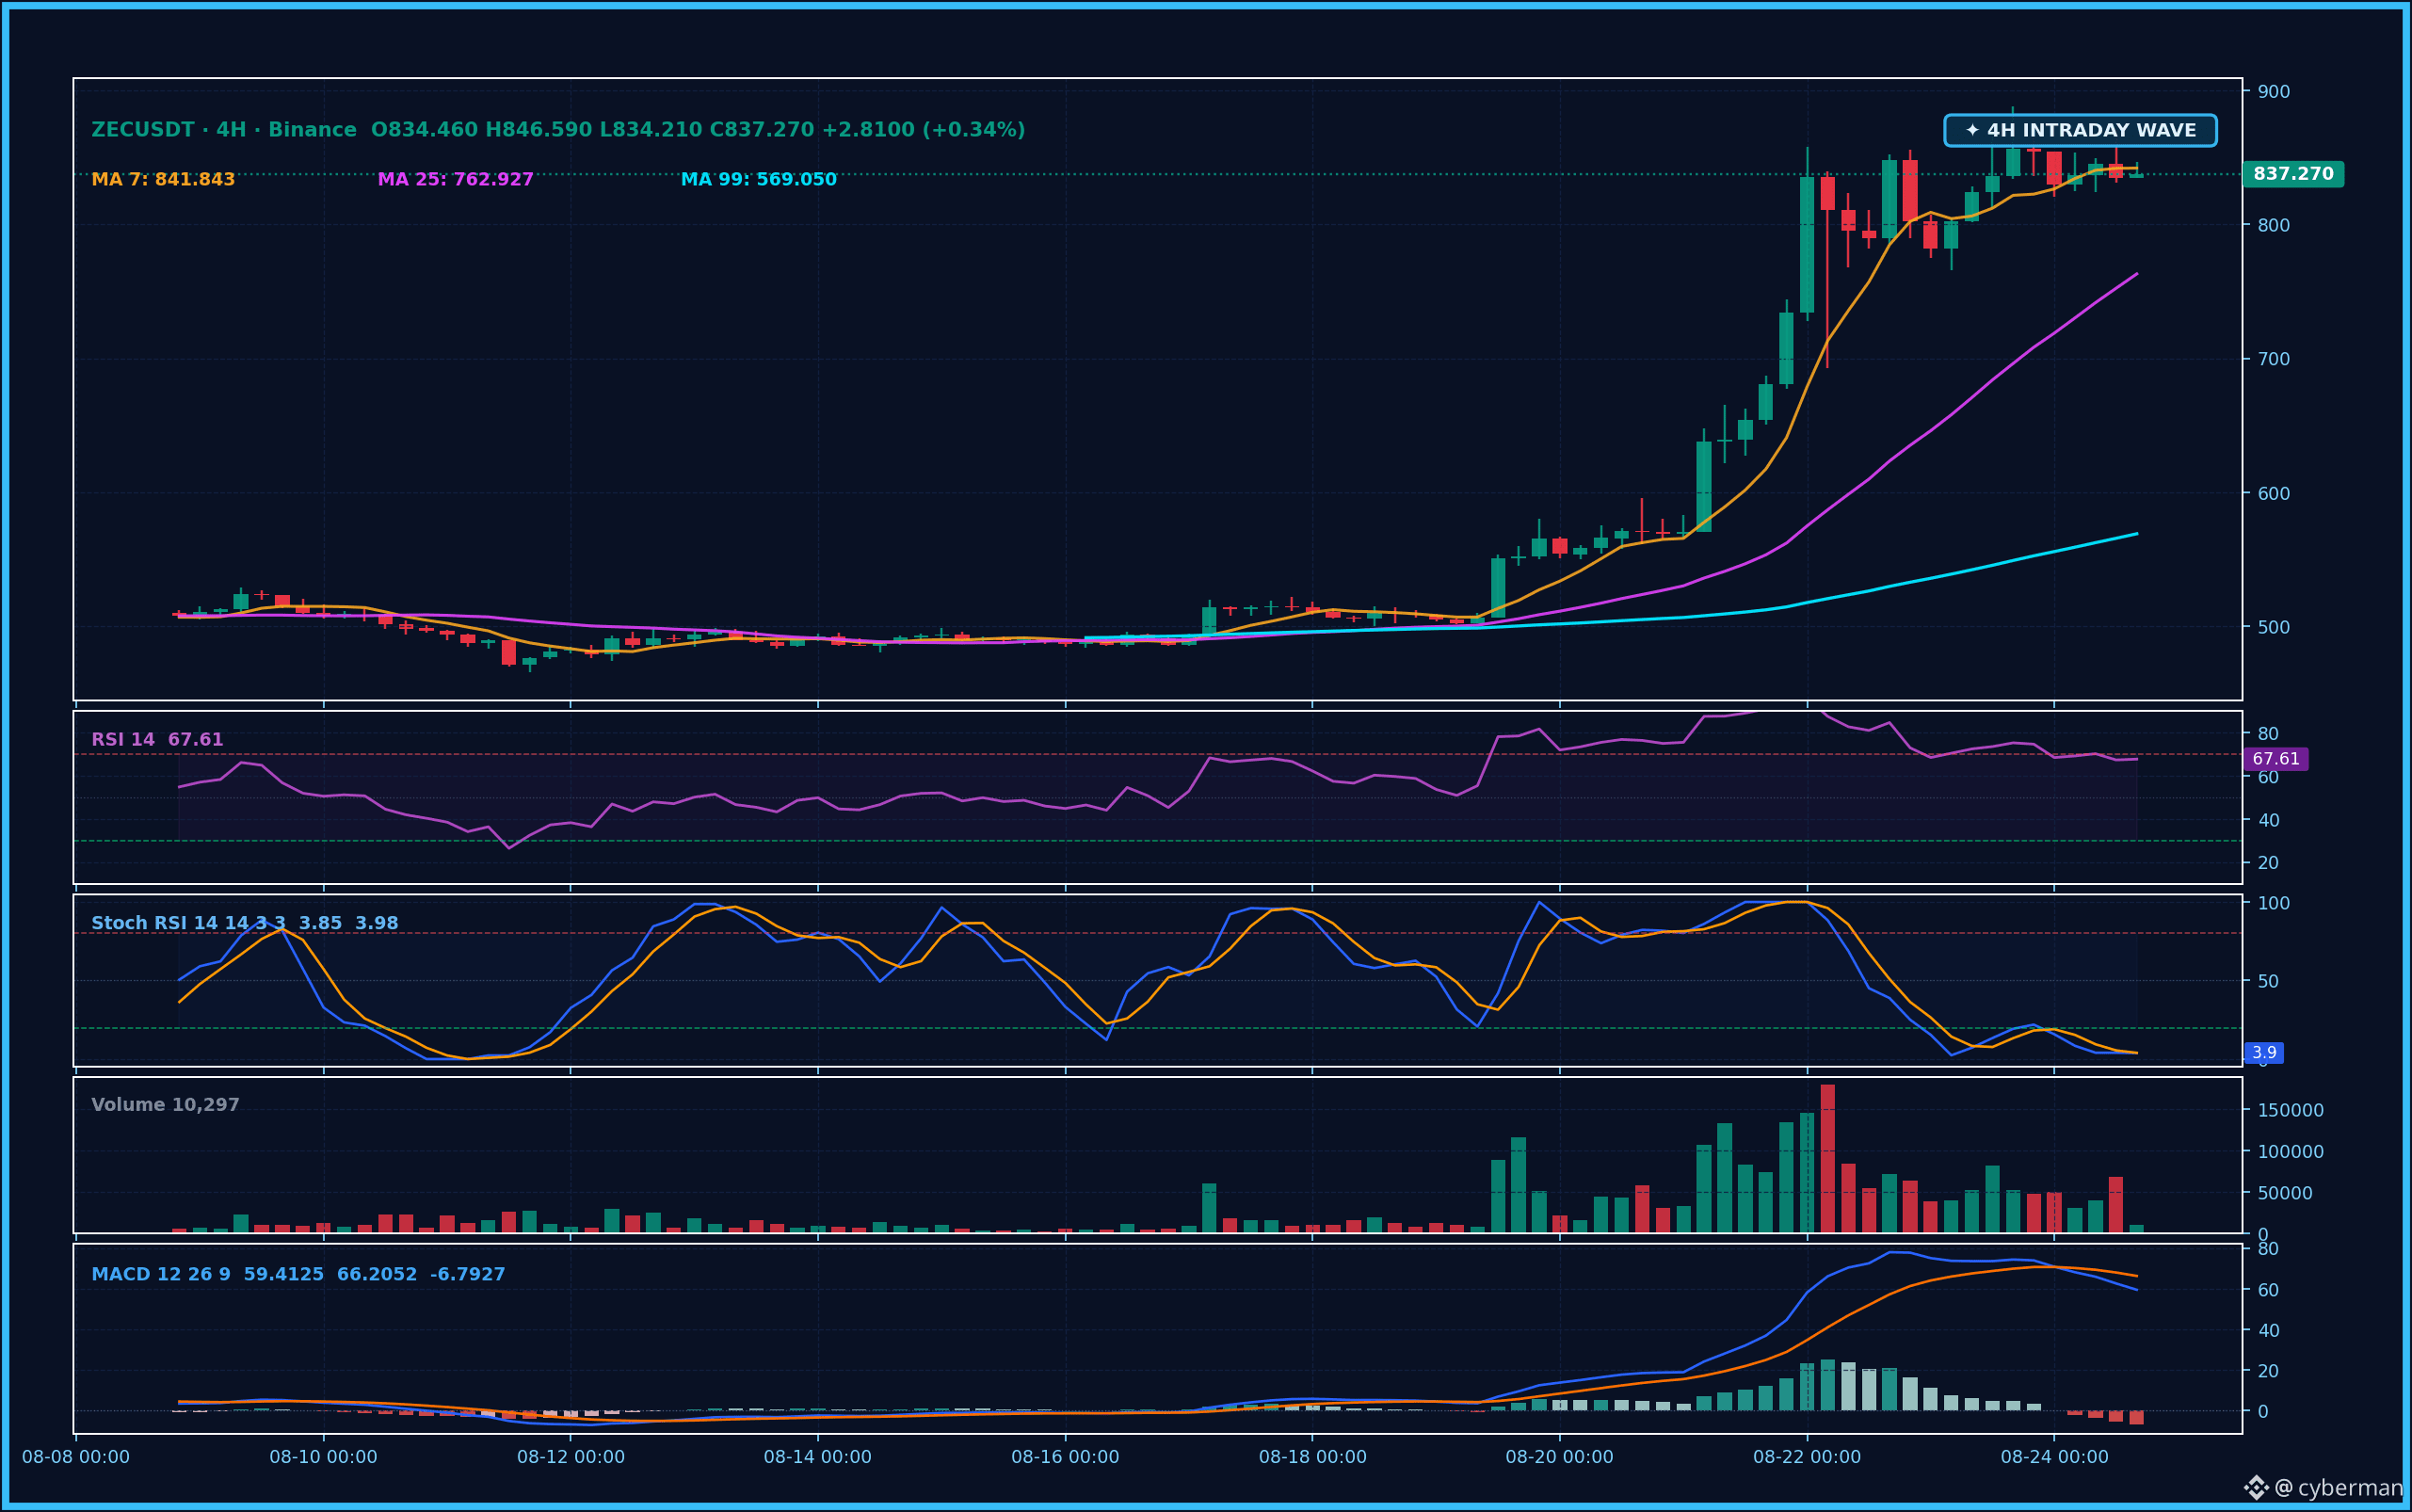Click the 500 price axis label
The height and width of the screenshot is (1512, 2412).
[x=2274, y=628]
